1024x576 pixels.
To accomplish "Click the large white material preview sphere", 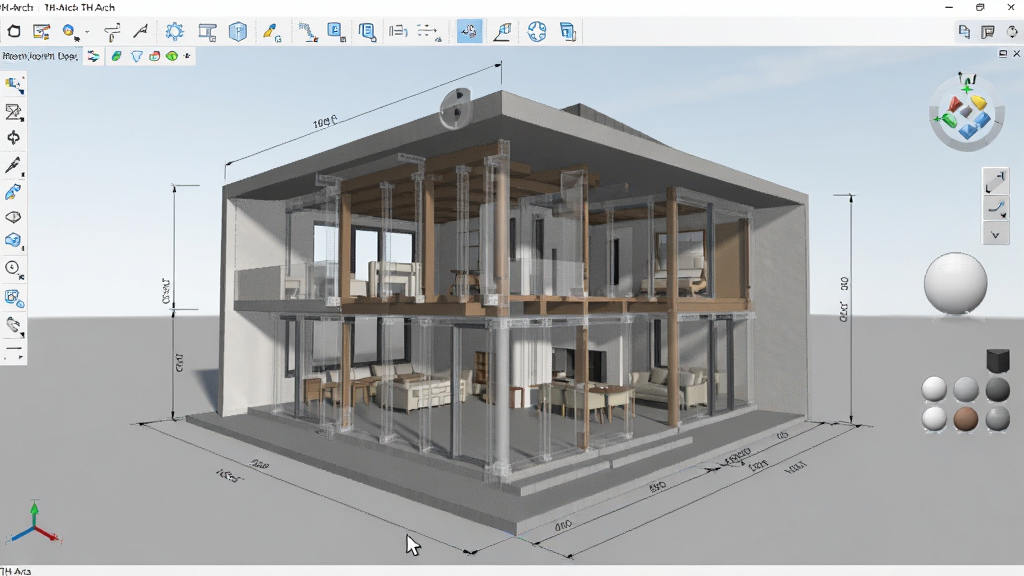I will [955, 283].
